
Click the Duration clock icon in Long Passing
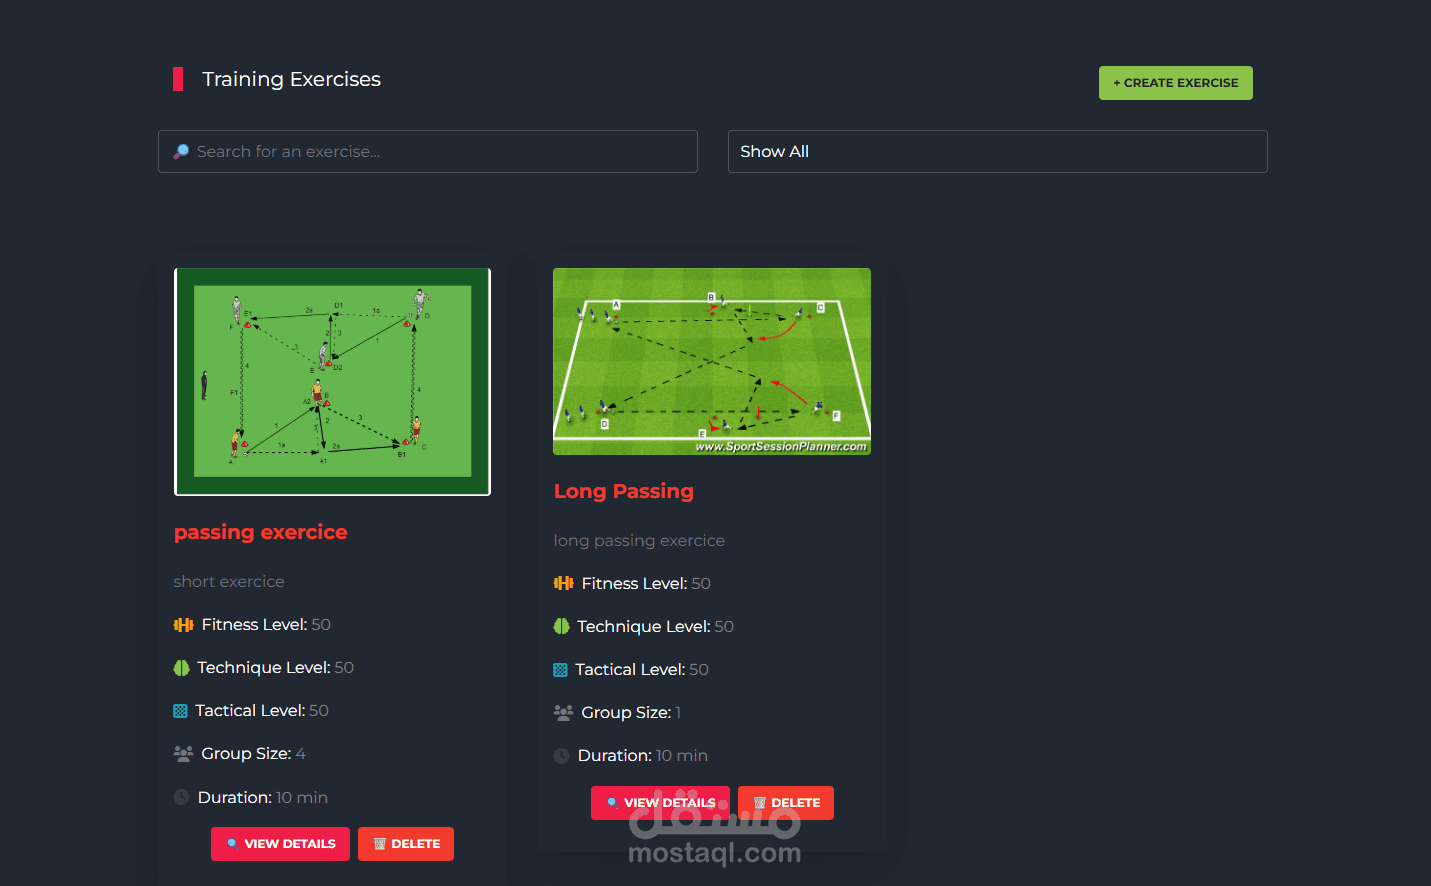coord(562,756)
